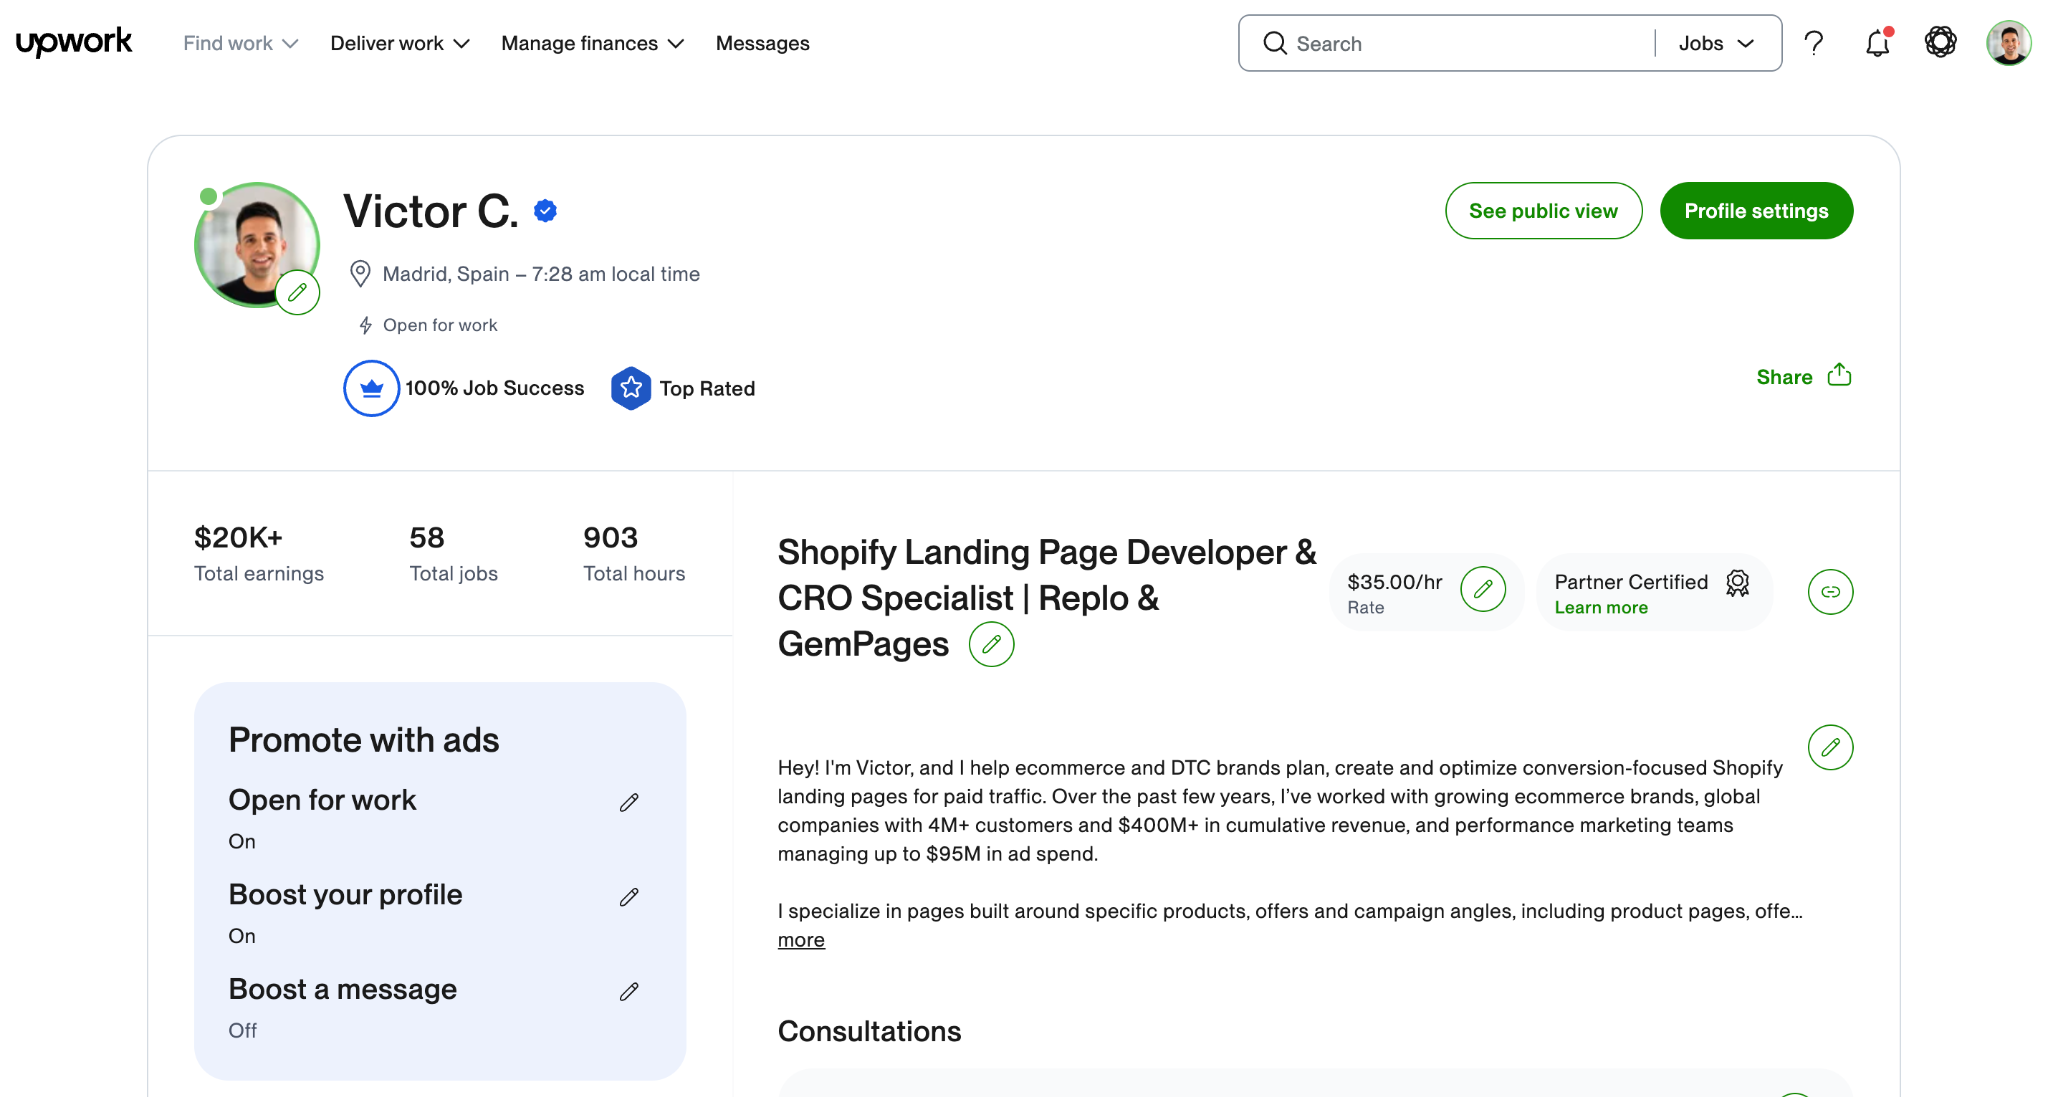Expand the overview with the more link
The height and width of the screenshot is (1097, 2047).
[x=801, y=940]
